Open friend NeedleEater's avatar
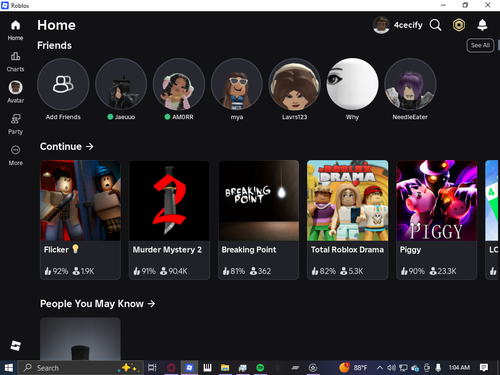Screen dimensions: 500x375 pos(410,84)
